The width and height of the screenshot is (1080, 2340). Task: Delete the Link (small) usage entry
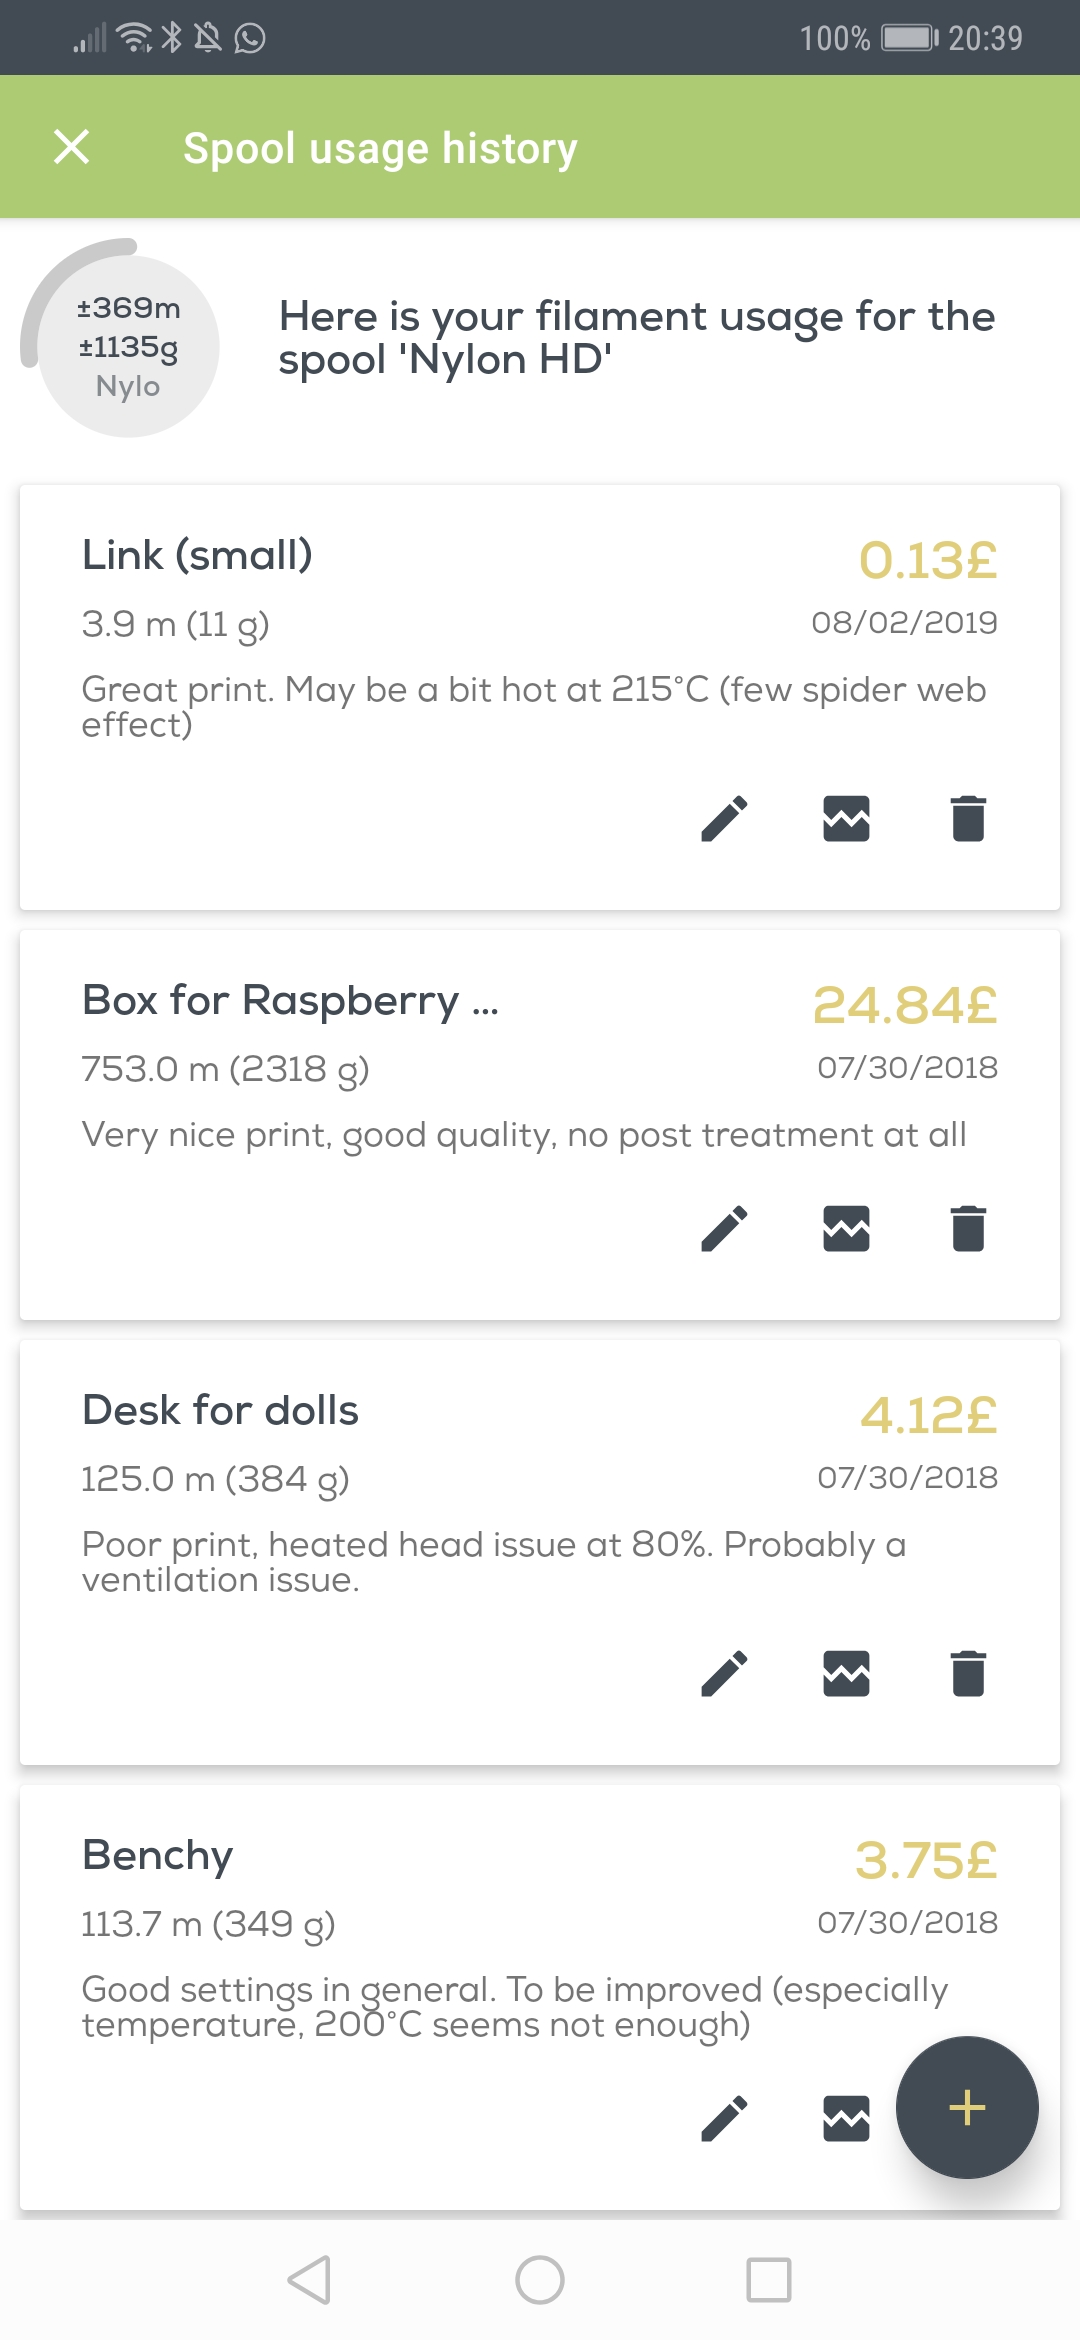[x=968, y=819]
